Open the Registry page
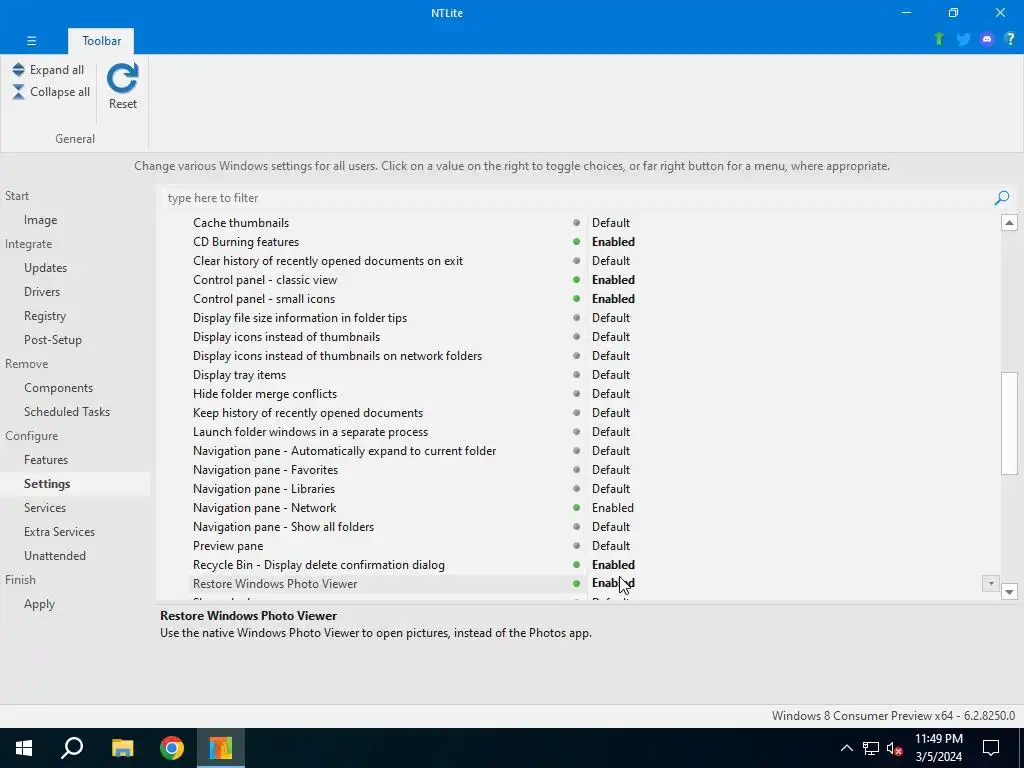 pos(45,316)
